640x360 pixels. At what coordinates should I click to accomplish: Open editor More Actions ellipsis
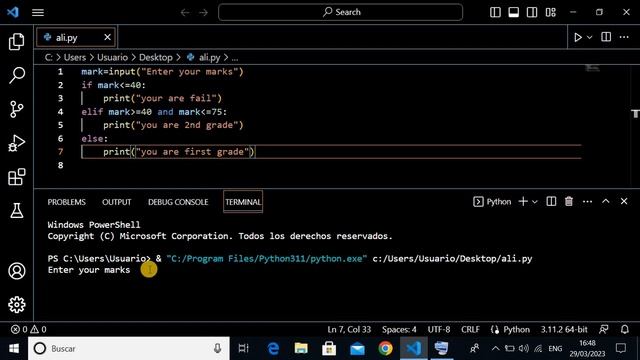[x=624, y=37]
